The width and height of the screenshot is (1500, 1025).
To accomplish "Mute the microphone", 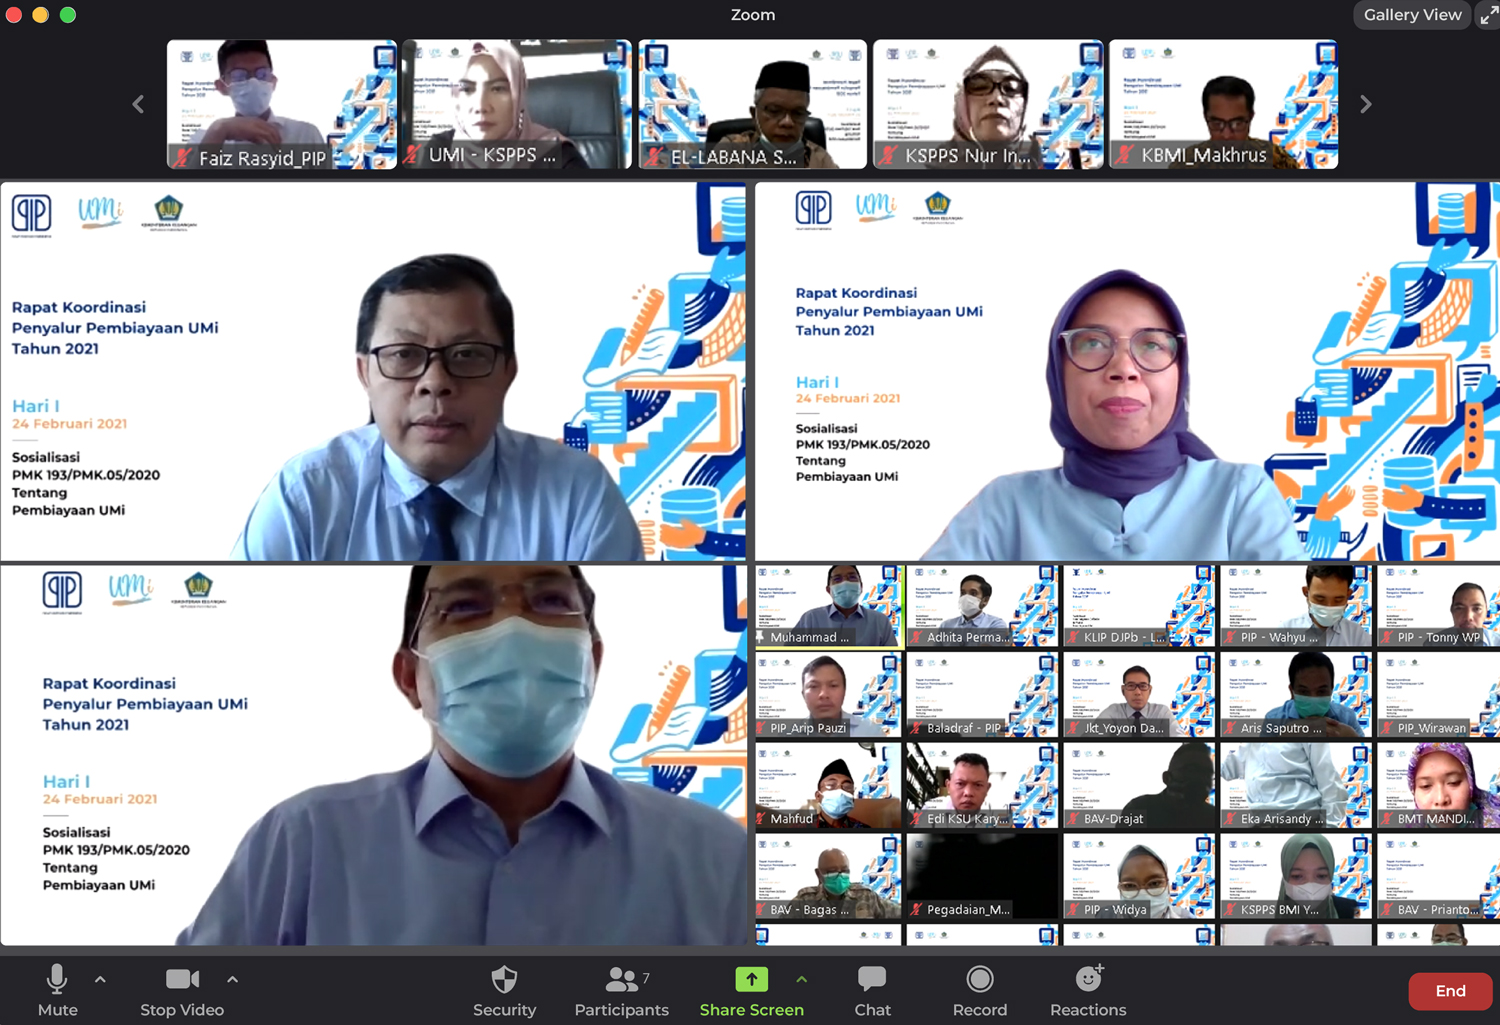I will tap(57, 980).
